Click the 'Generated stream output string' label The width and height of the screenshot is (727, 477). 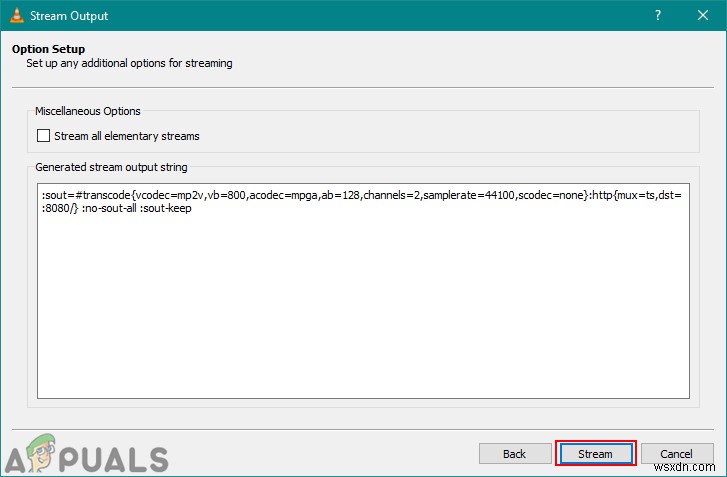pyautogui.click(x=111, y=167)
